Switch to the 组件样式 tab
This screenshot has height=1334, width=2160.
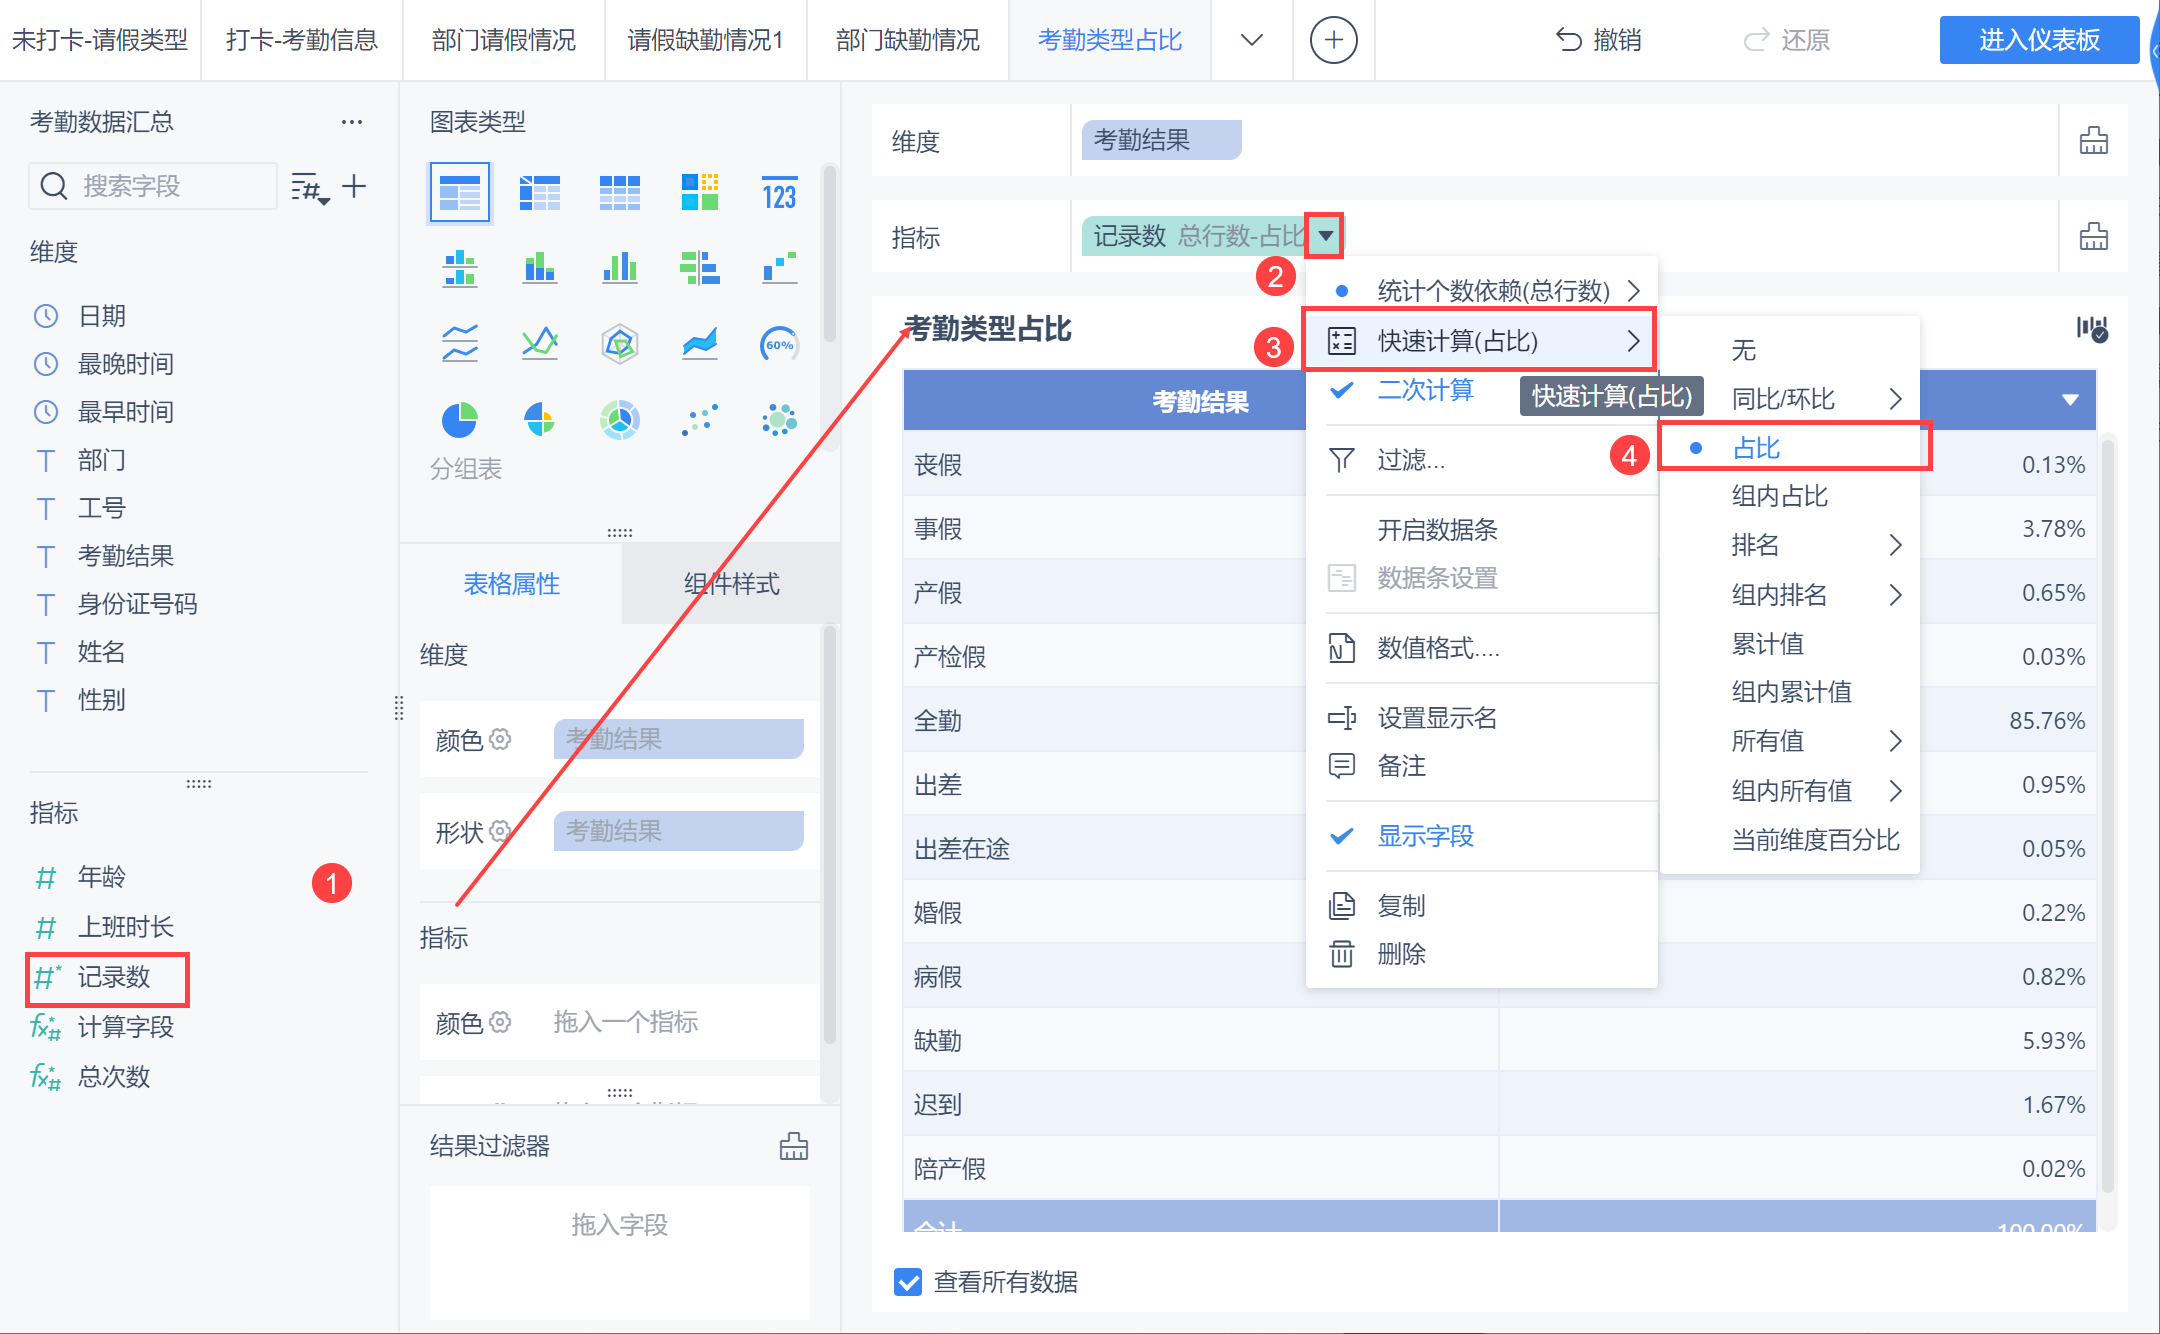tap(731, 584)
